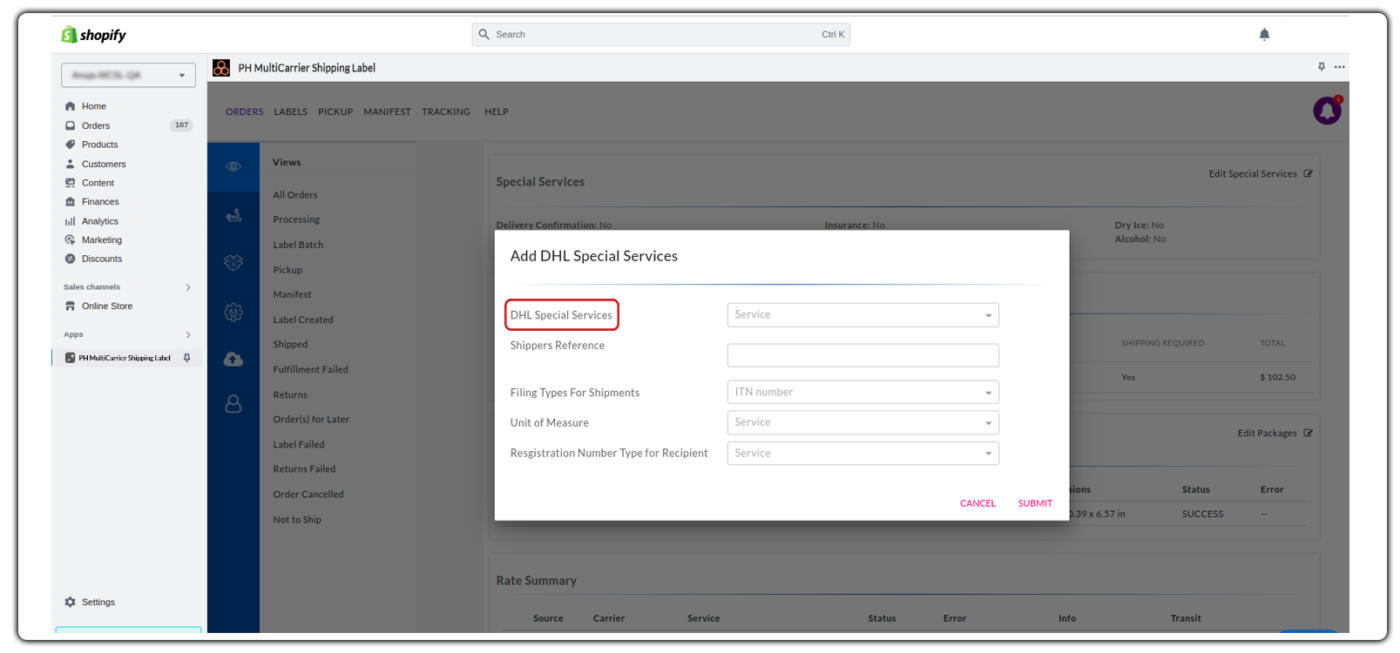
Task: Select Processing view
Action: pos(296,219)
